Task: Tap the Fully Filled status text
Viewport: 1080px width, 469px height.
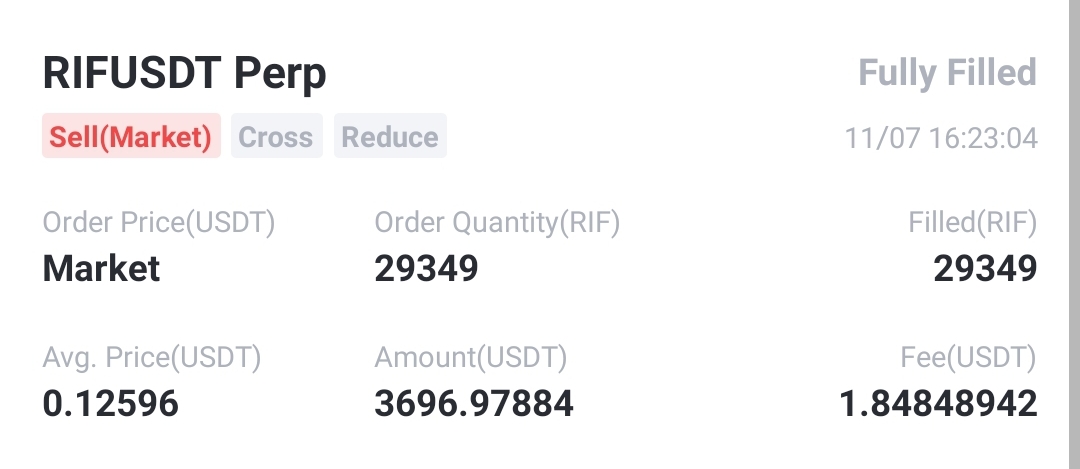Action: tap(947, 73)
